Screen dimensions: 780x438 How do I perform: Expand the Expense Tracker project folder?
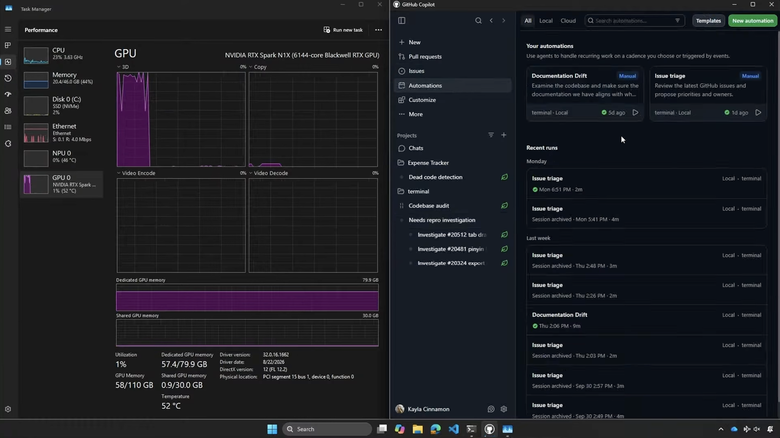click(452, 163)
